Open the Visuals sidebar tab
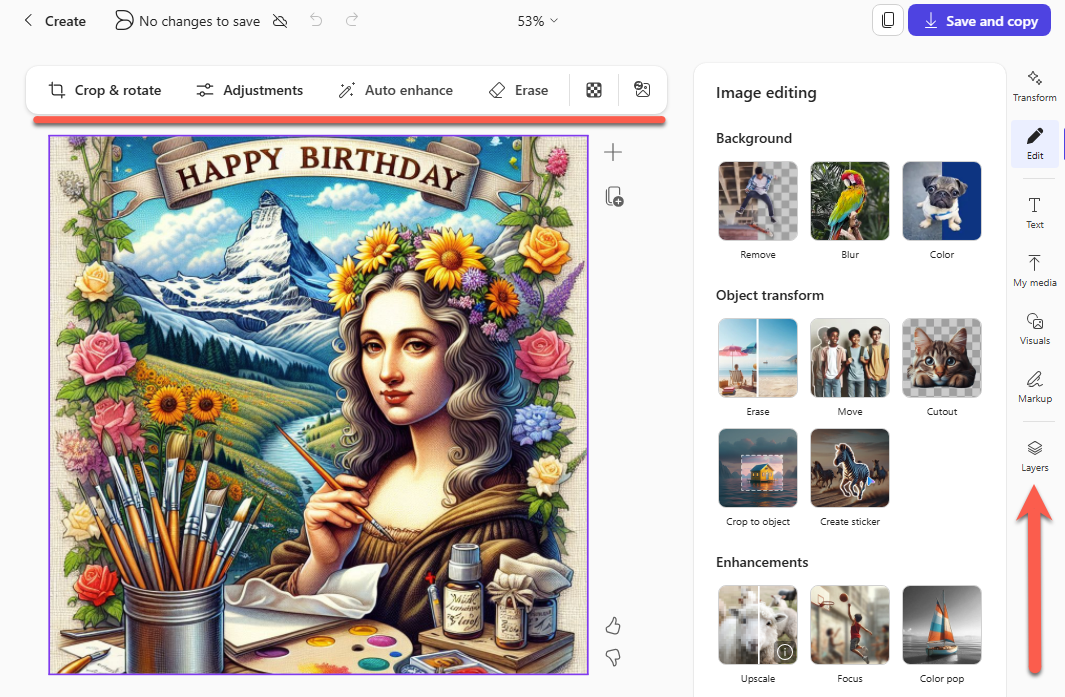 [1034, 329]
